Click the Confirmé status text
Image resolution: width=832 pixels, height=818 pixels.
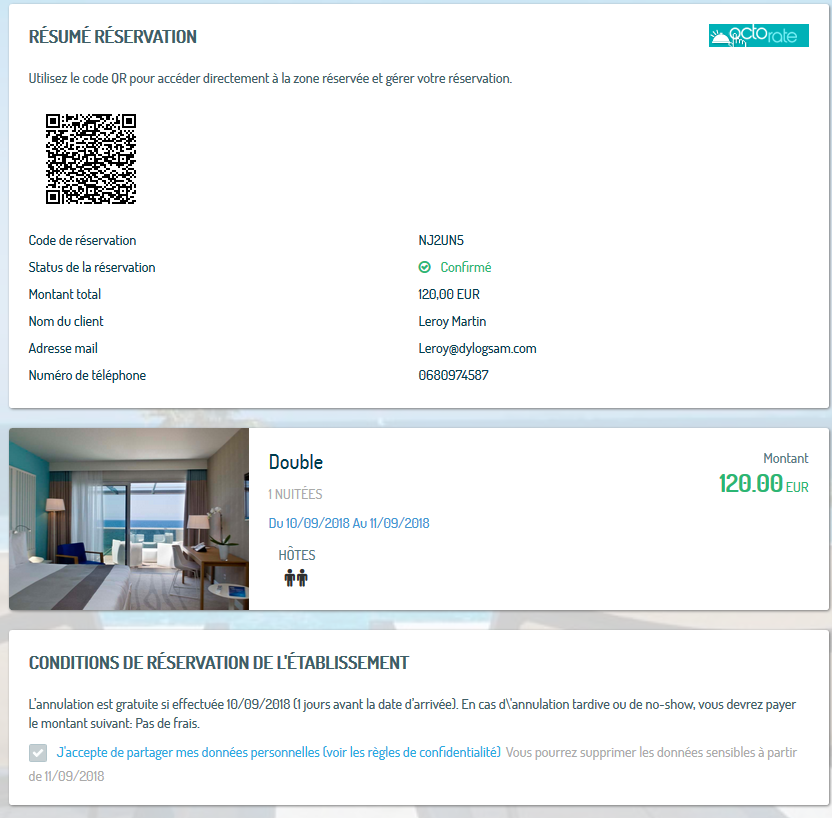466,267
